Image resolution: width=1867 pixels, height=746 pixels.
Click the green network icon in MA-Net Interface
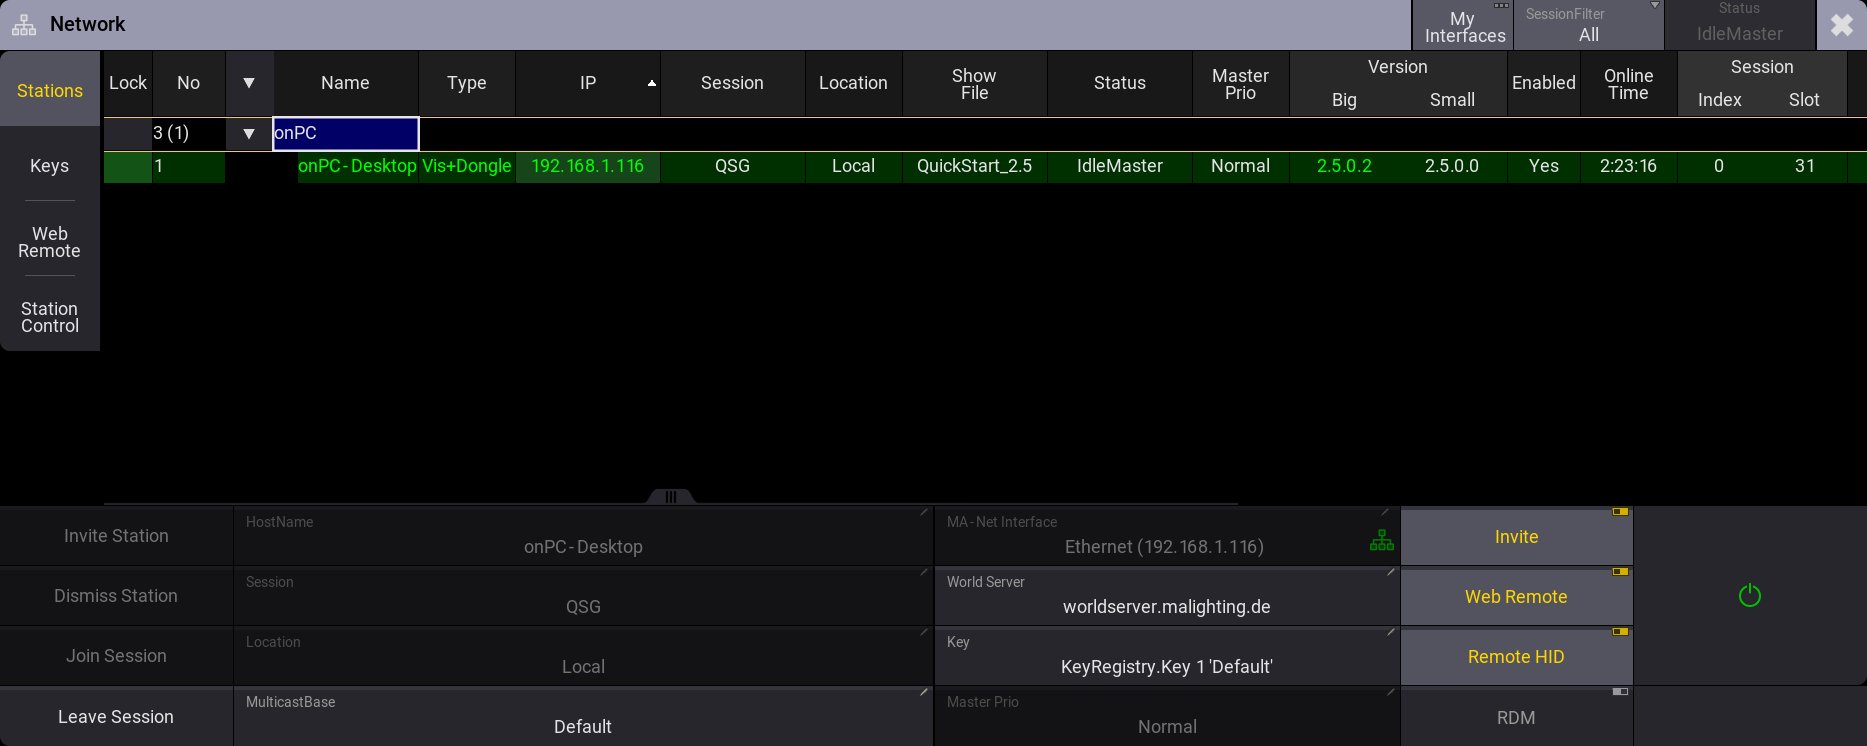(1381, 541)
